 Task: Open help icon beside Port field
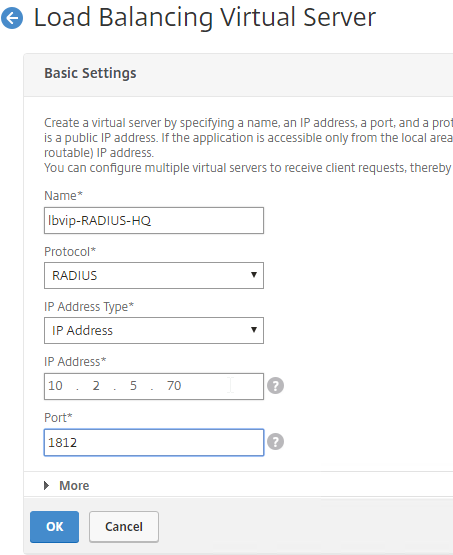[x=275, y=442]
